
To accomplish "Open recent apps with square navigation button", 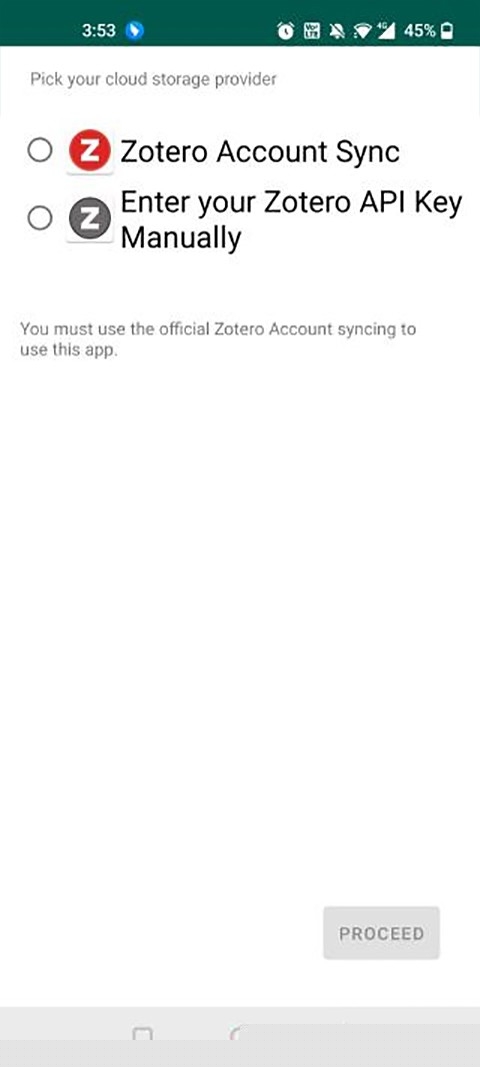I will click(142, 1035).
